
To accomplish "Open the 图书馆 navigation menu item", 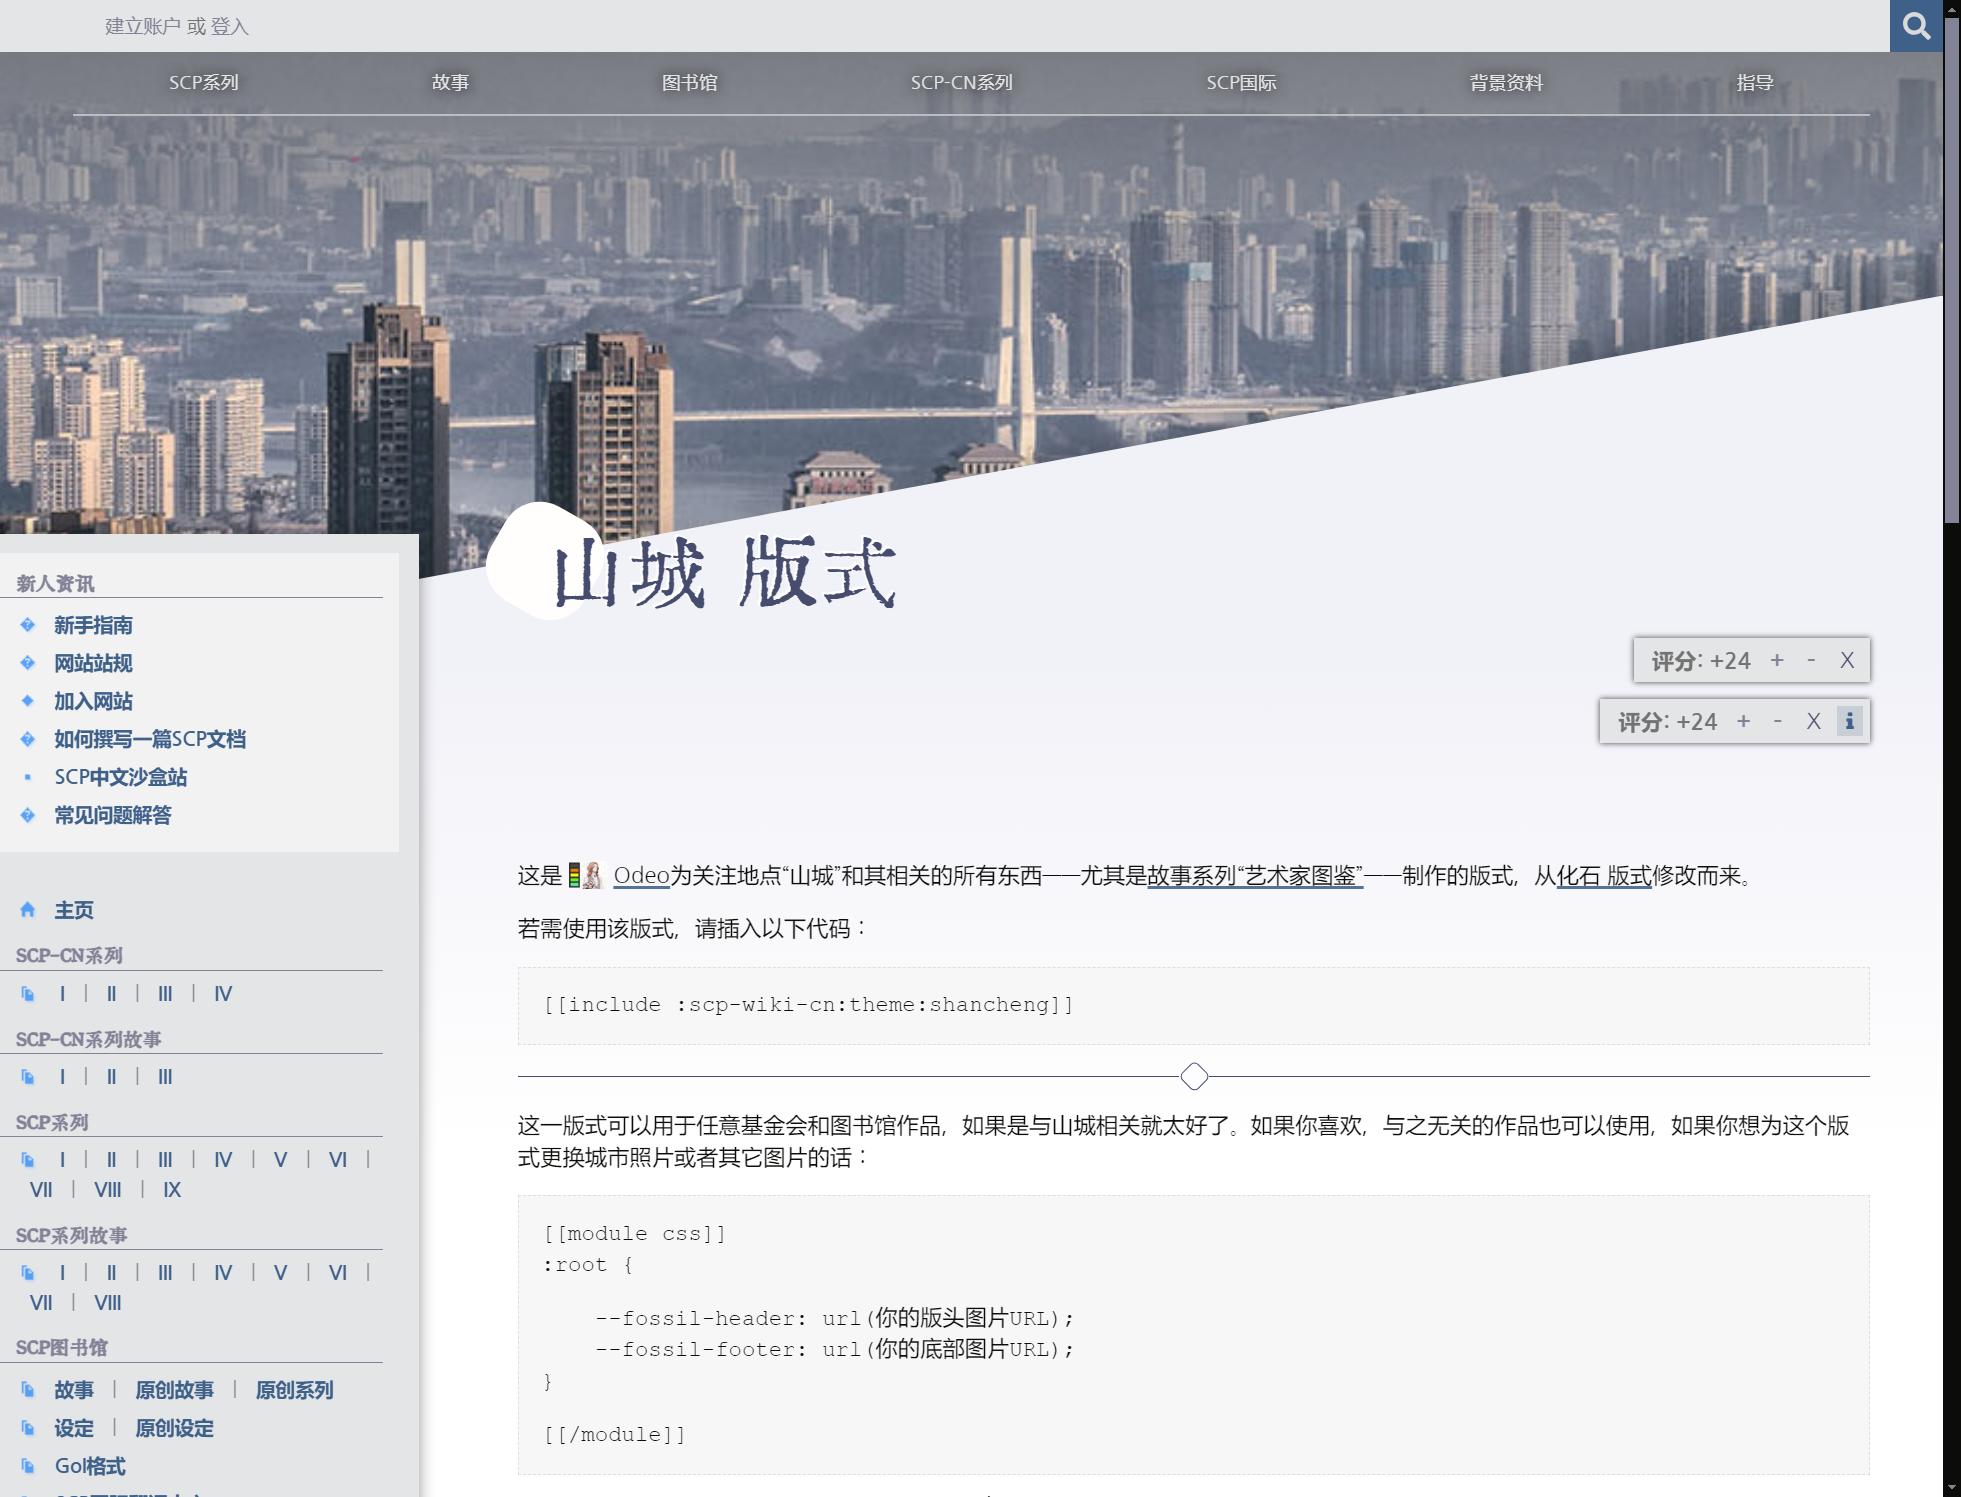I will pos(689,83).
